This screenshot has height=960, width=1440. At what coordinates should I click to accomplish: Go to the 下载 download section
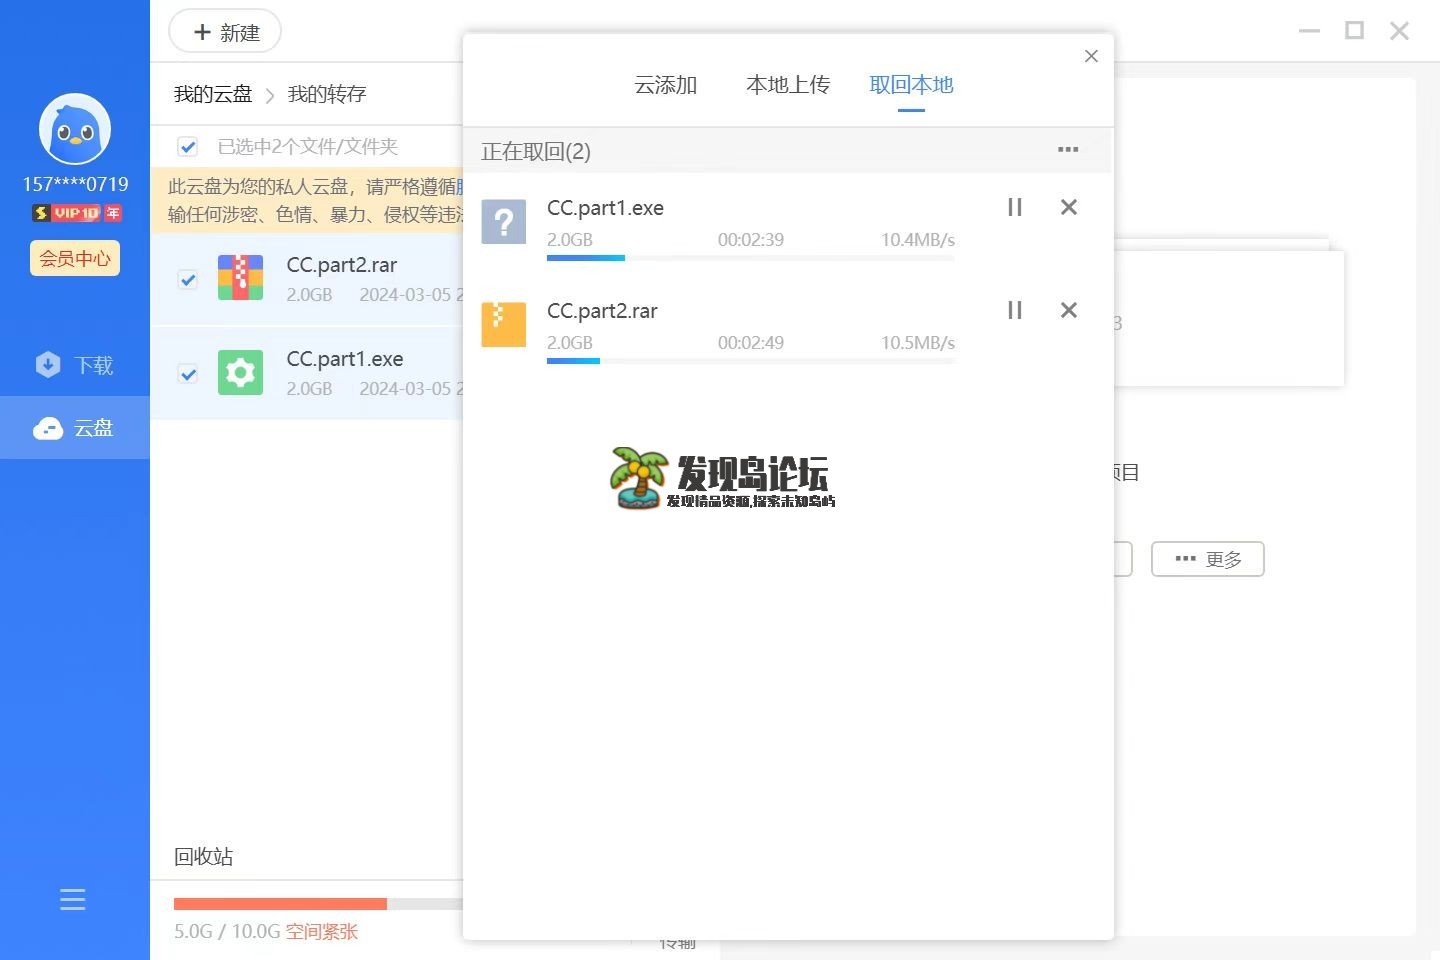pyautogui.click(x=75, y=365)
